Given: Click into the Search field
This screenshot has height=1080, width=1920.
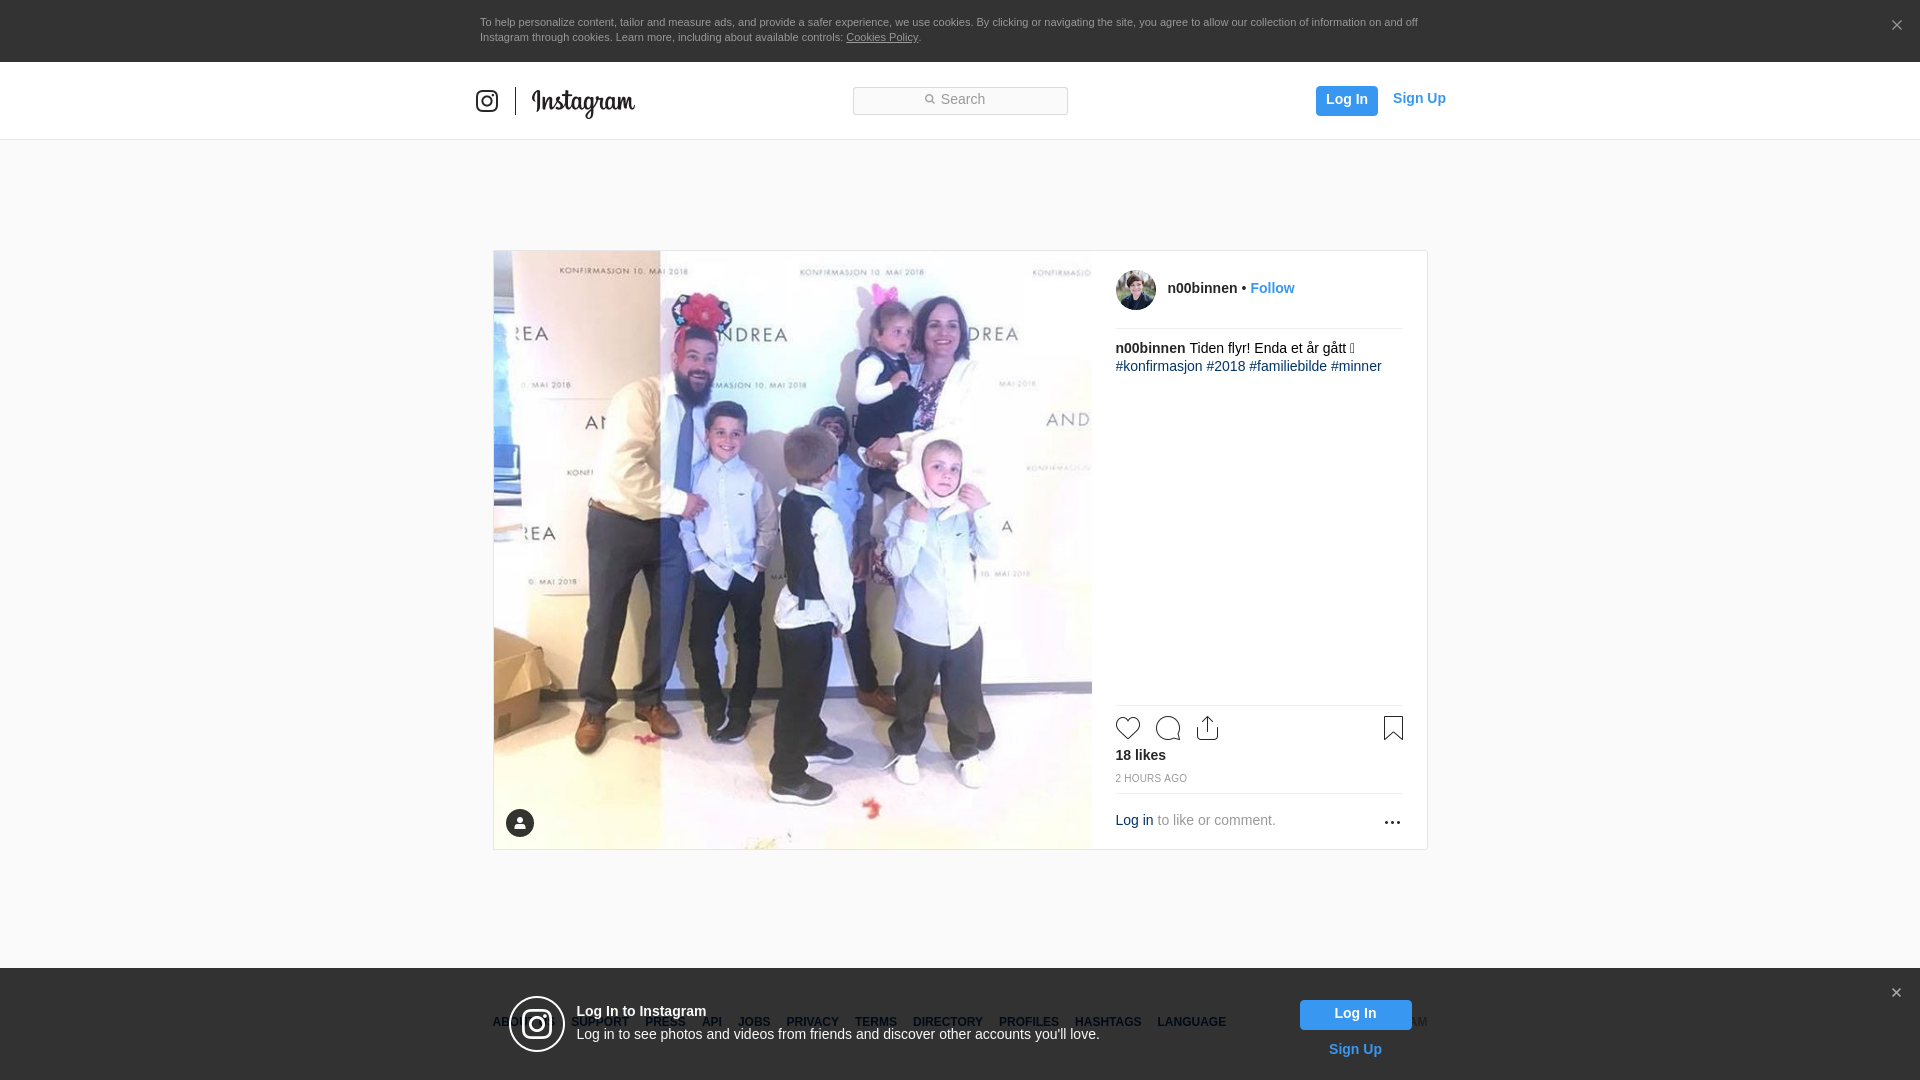Looking at the screenshot, I should tap(960, 100).
